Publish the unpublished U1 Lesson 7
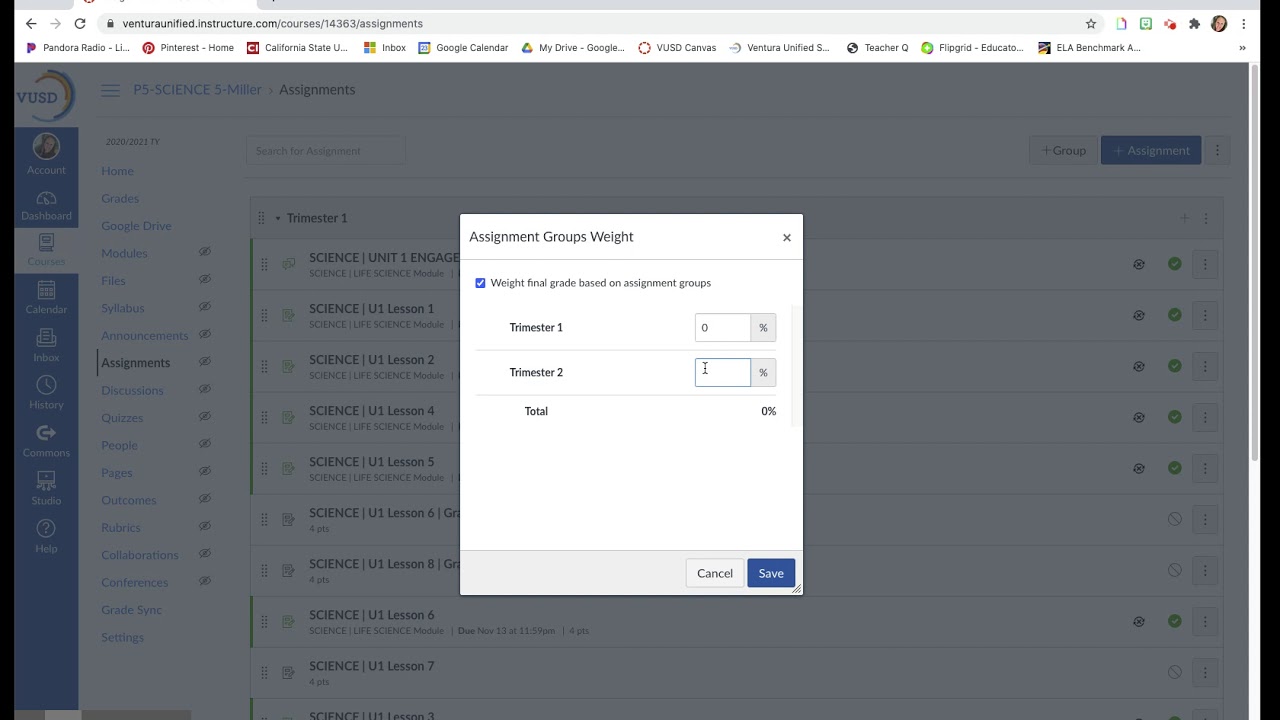The height and width of the screenshot is (720, 1280). [1175, 673]
